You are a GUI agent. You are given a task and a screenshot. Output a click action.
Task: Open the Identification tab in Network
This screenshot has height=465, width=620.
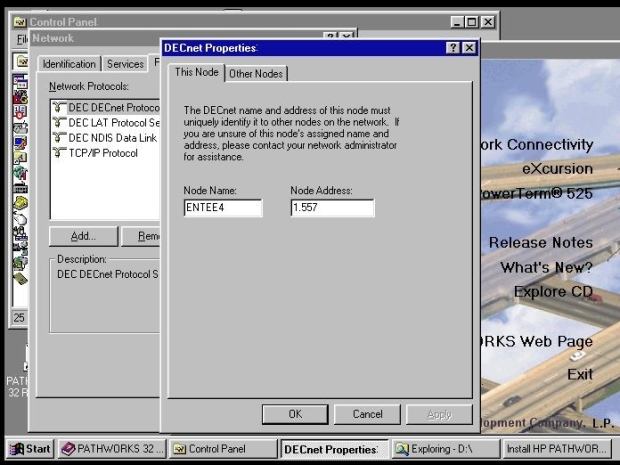pos(69,64)
